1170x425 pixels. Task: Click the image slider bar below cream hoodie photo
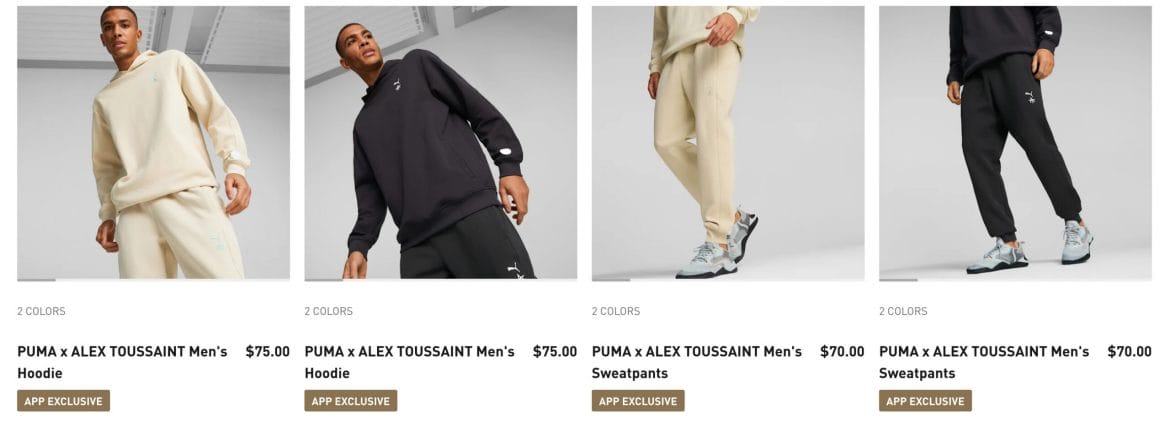tap(153, 280)
